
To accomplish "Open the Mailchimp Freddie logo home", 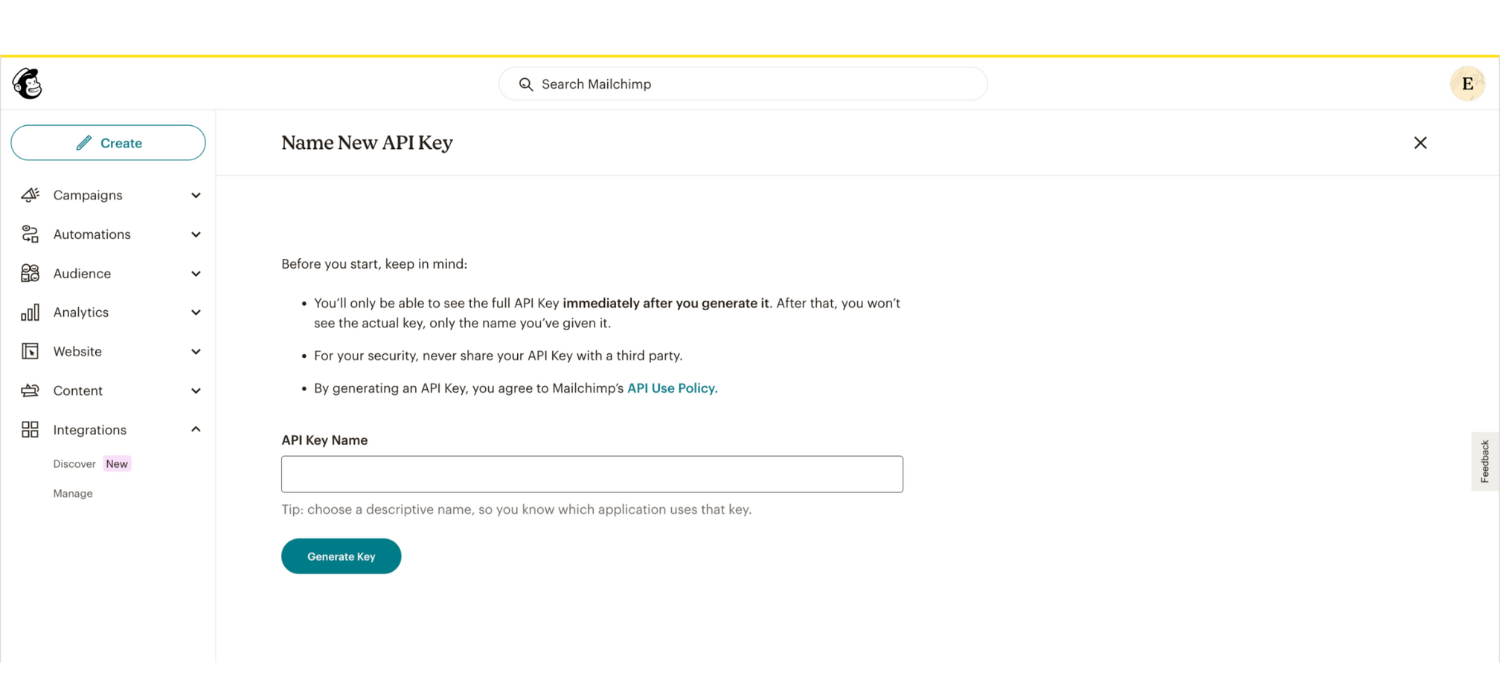I will (x=27, y=84).
